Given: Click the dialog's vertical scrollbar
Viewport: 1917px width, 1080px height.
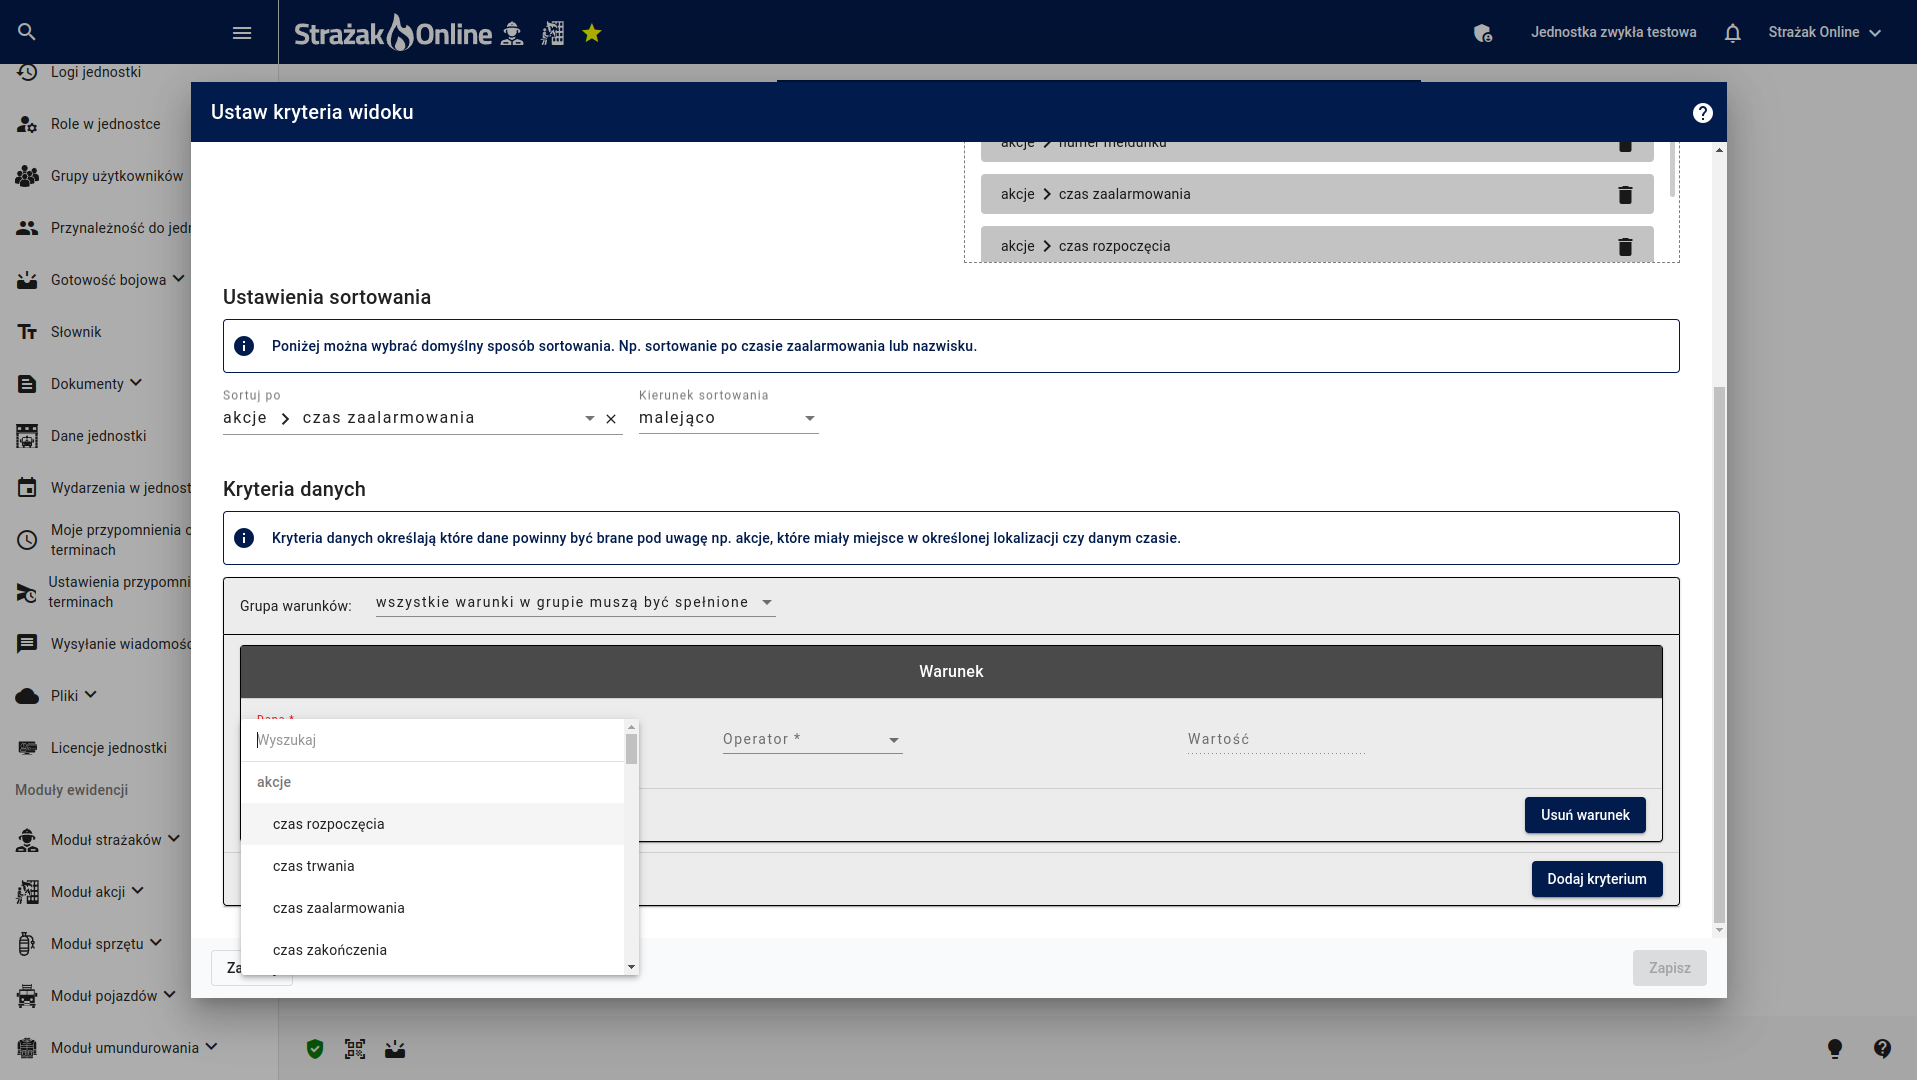Looking at the screenshot, I should pyautogui.click(x=1719, y=655).
